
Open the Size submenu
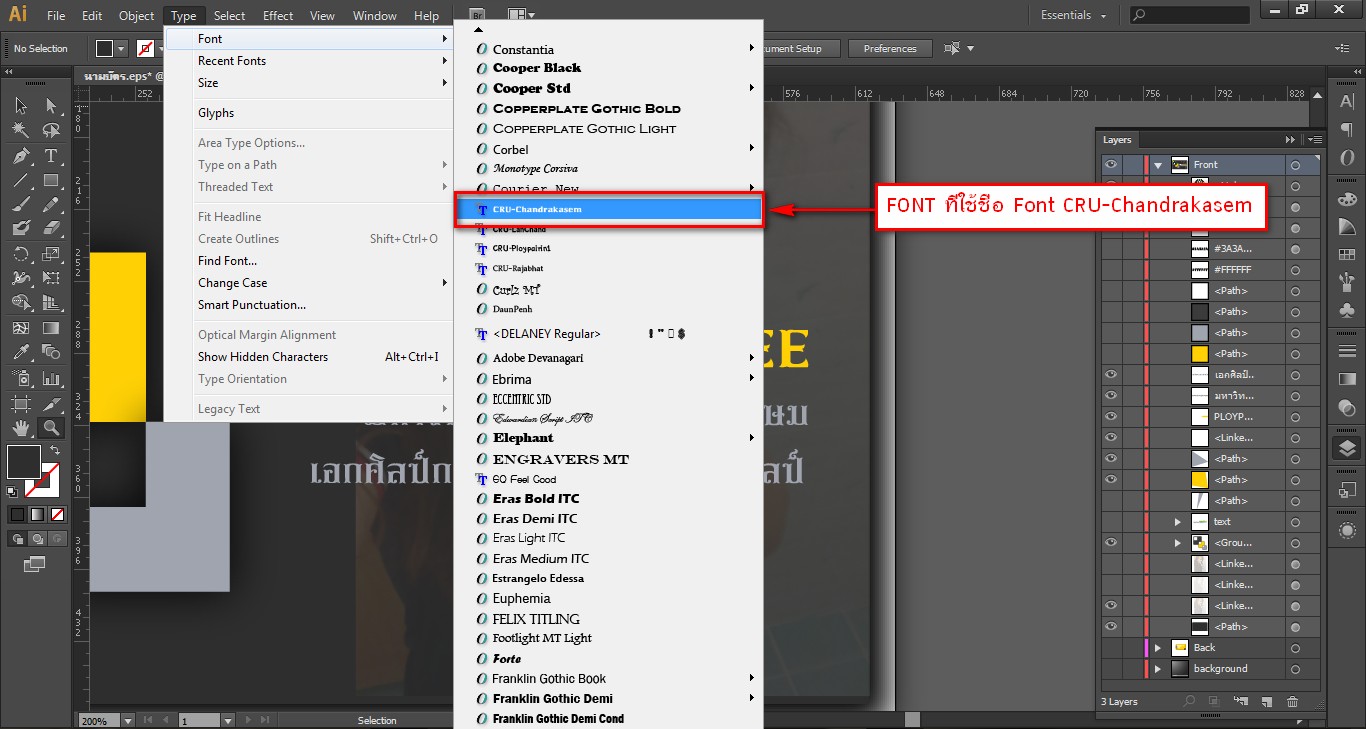click(x=309, y=83)
